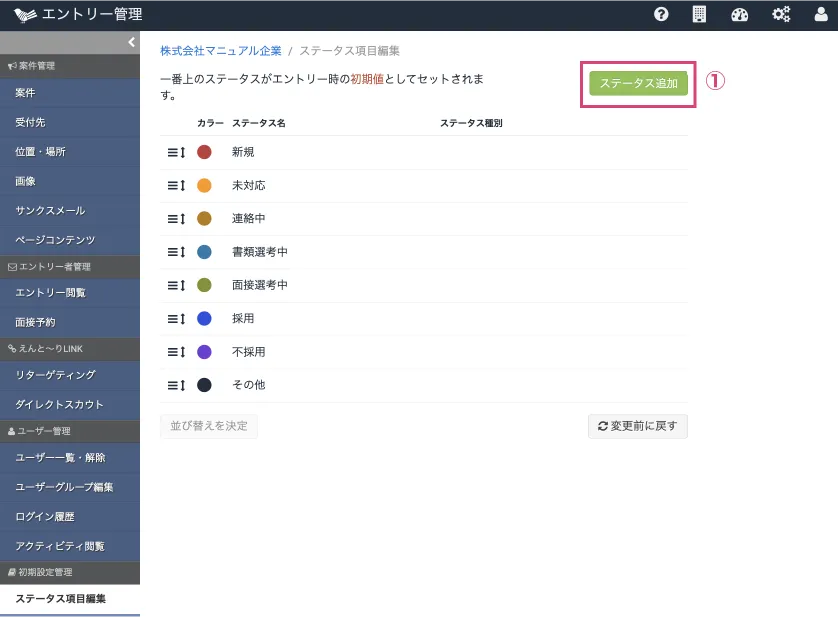The image size is (838, 617).
Task: Select the 書類選考中 status row
Action: pos(260,252)
